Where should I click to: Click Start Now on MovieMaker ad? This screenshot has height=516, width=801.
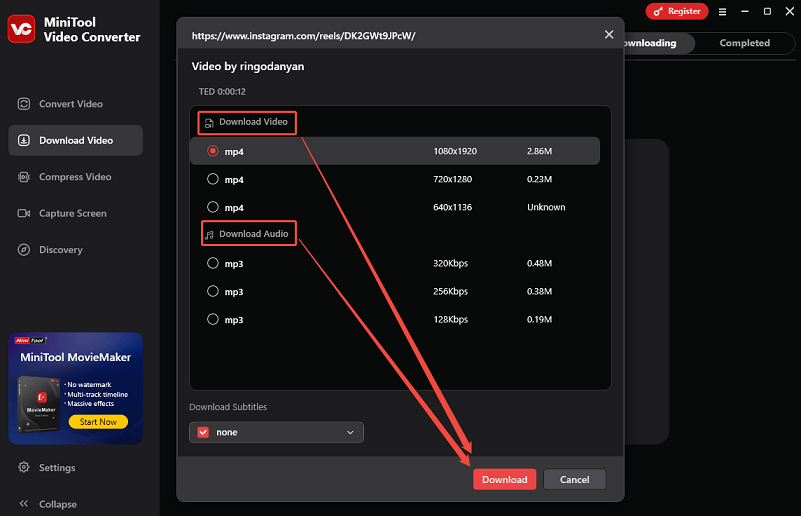pos(98,421)
